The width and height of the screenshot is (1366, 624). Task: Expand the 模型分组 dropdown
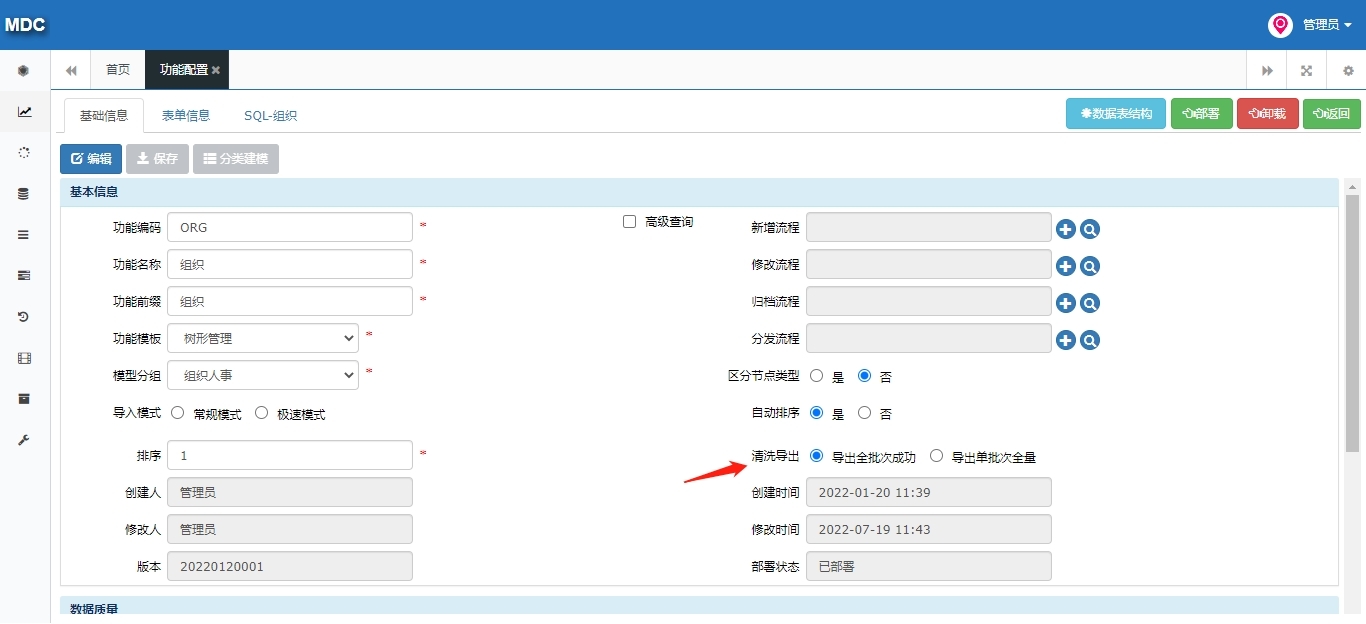click(263, 375)
